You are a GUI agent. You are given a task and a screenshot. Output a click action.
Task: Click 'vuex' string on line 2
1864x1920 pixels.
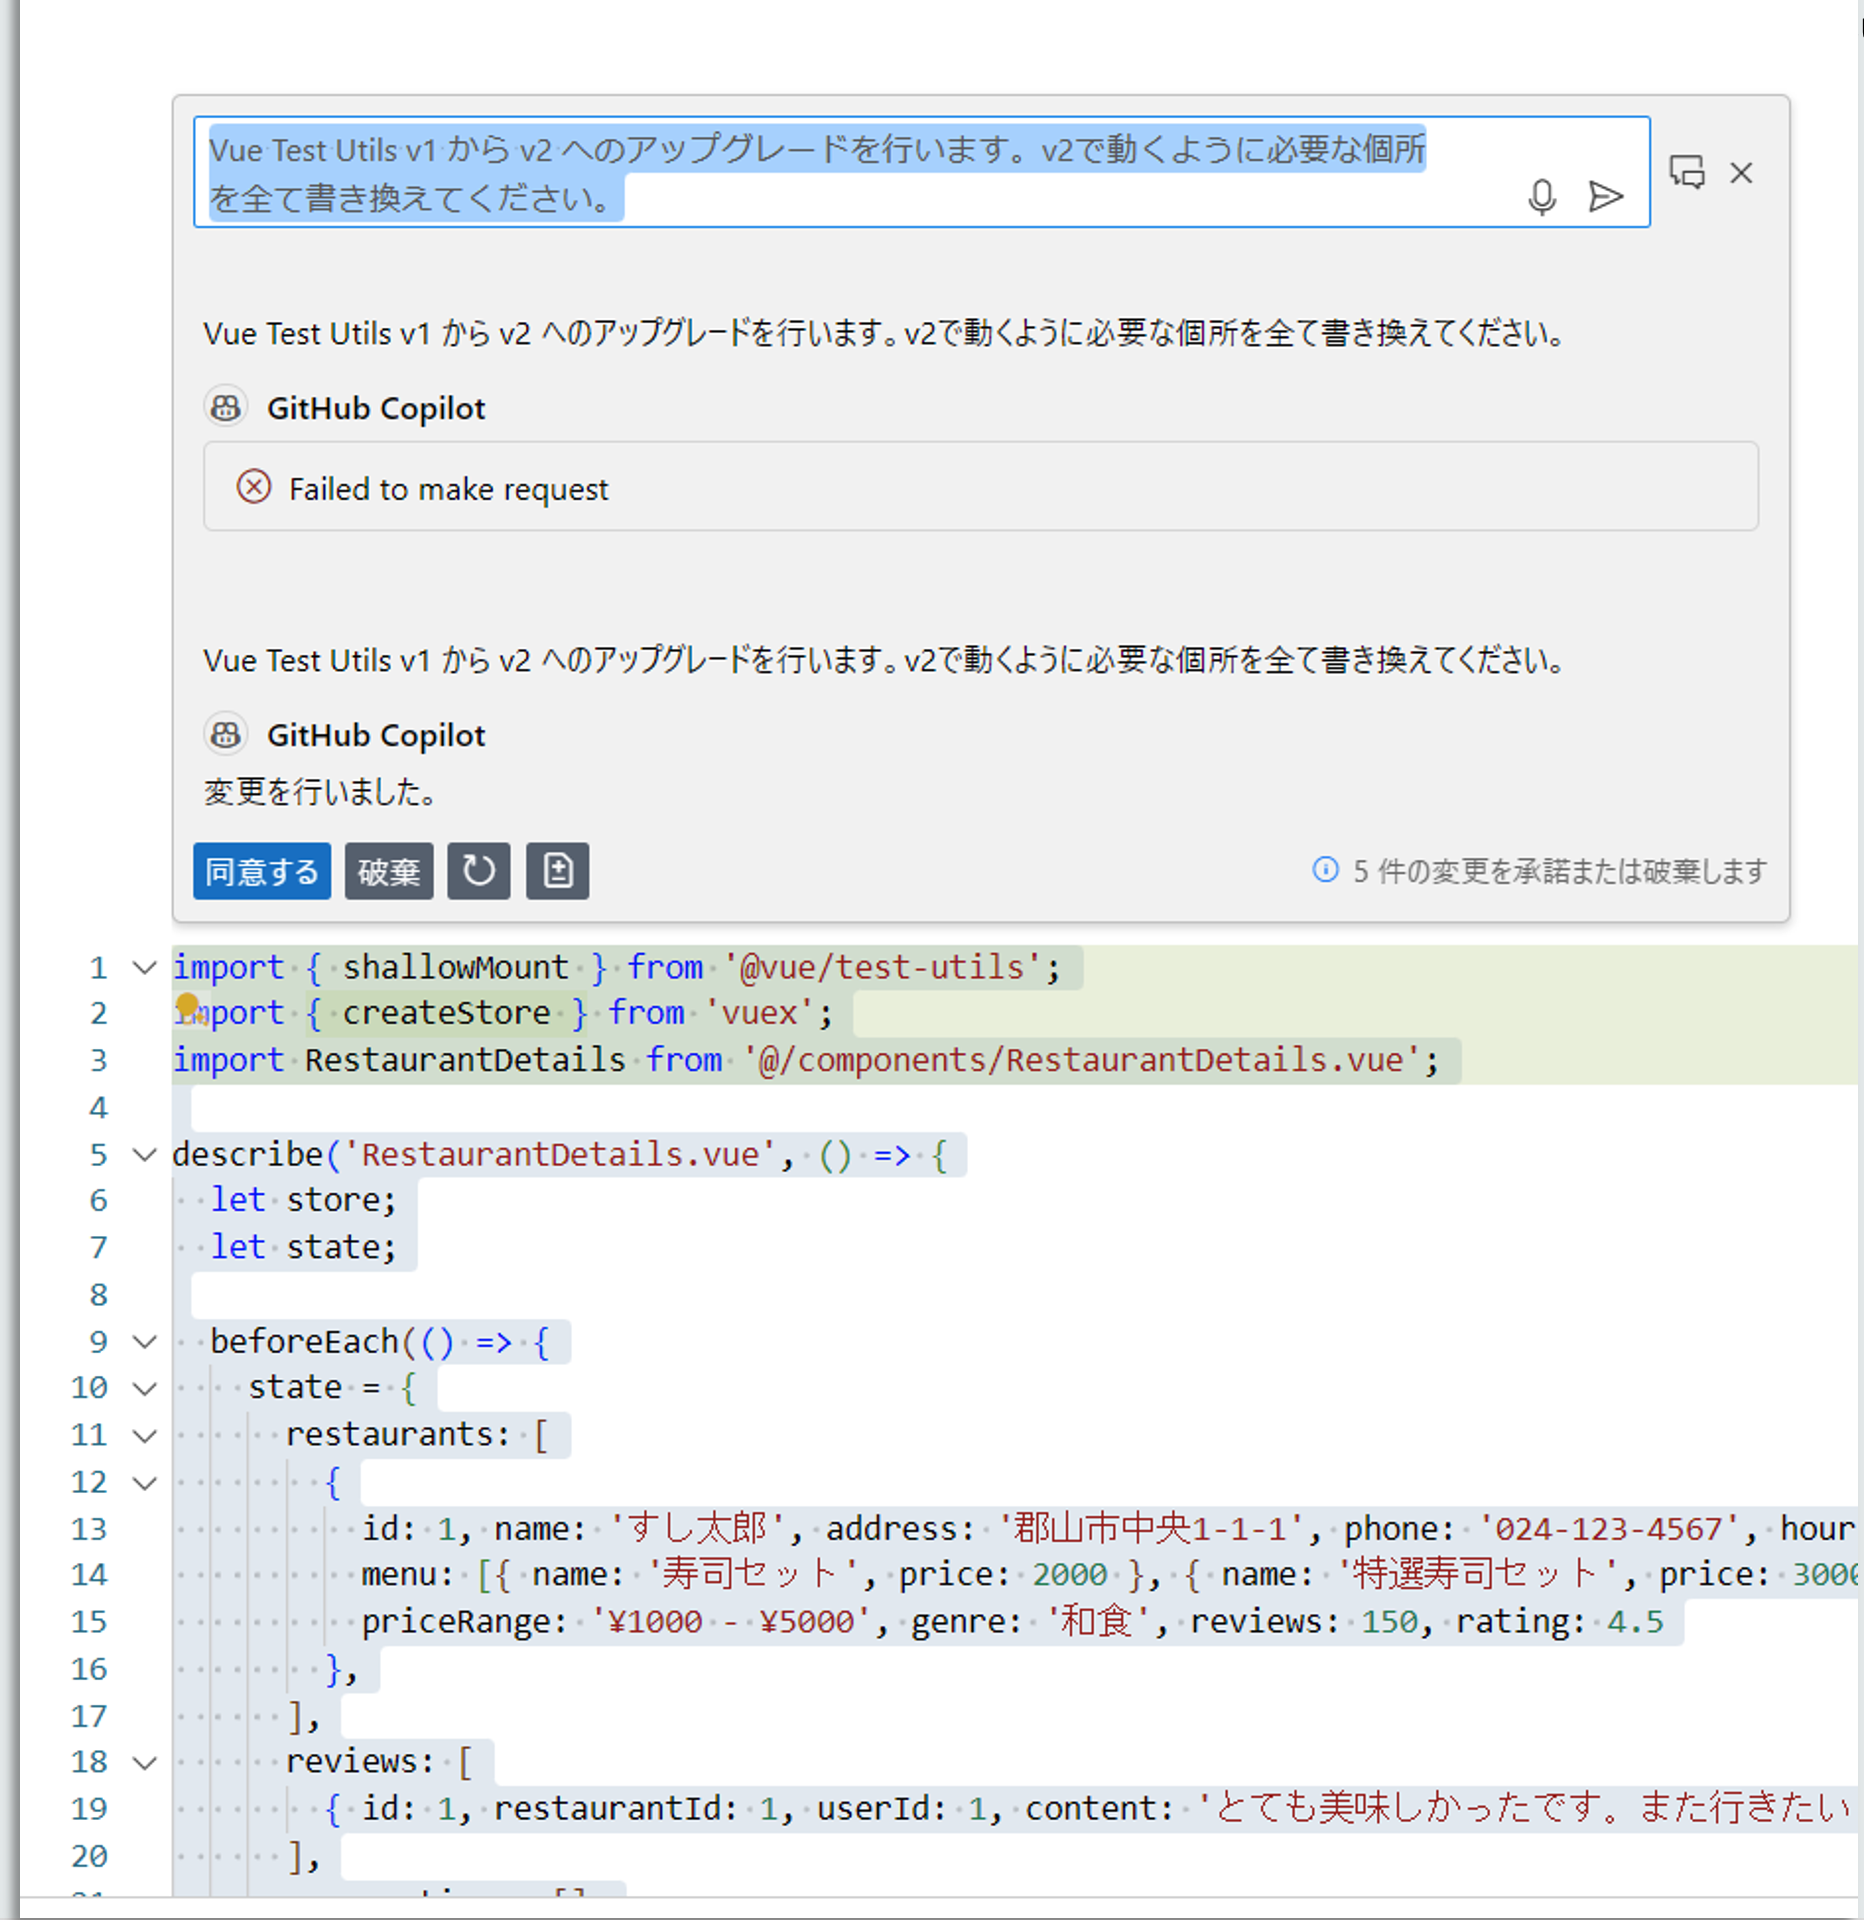point(760,1013)
